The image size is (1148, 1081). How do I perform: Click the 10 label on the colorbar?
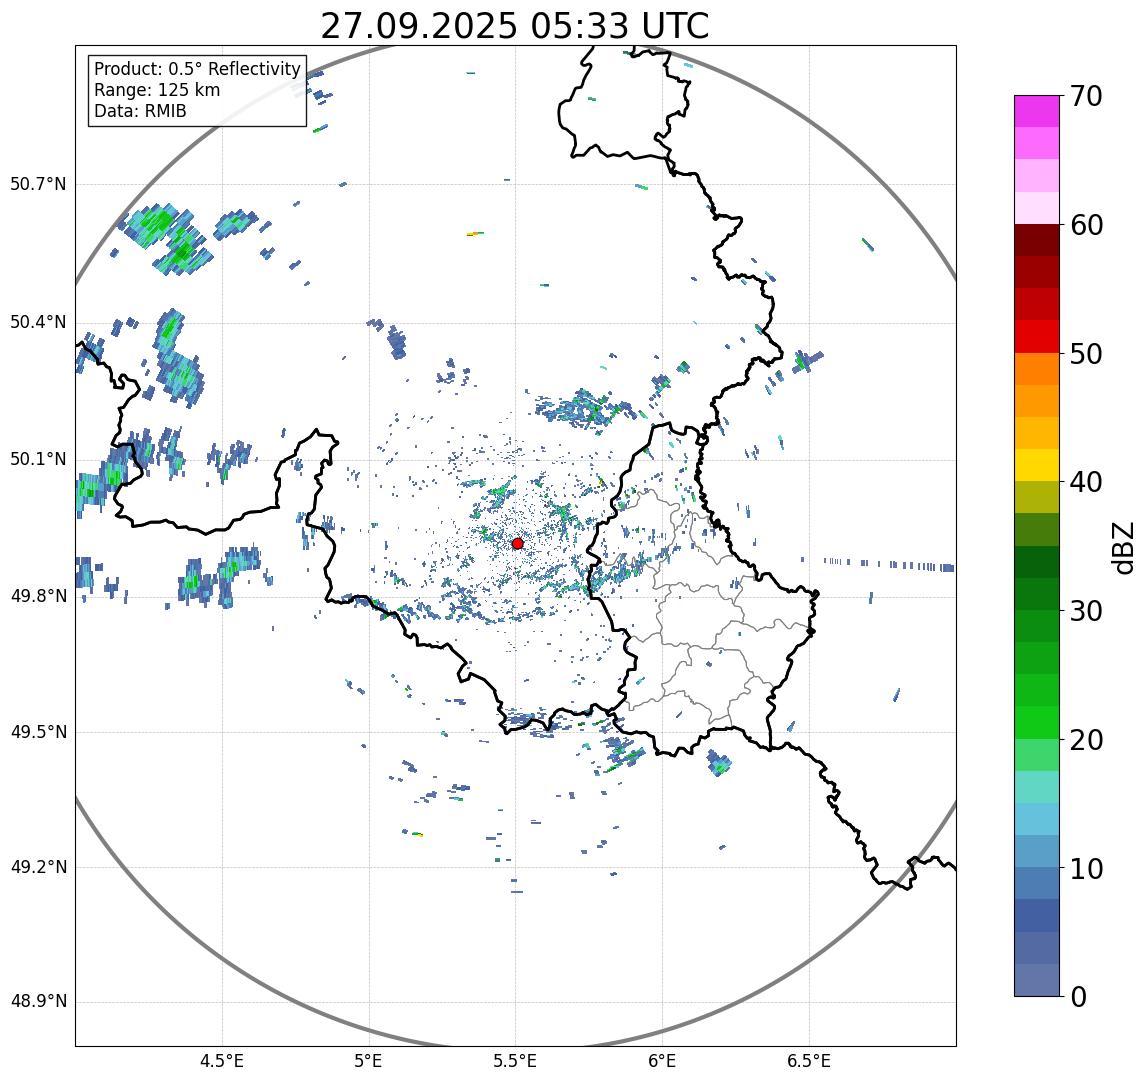[x=1086, y=869]
